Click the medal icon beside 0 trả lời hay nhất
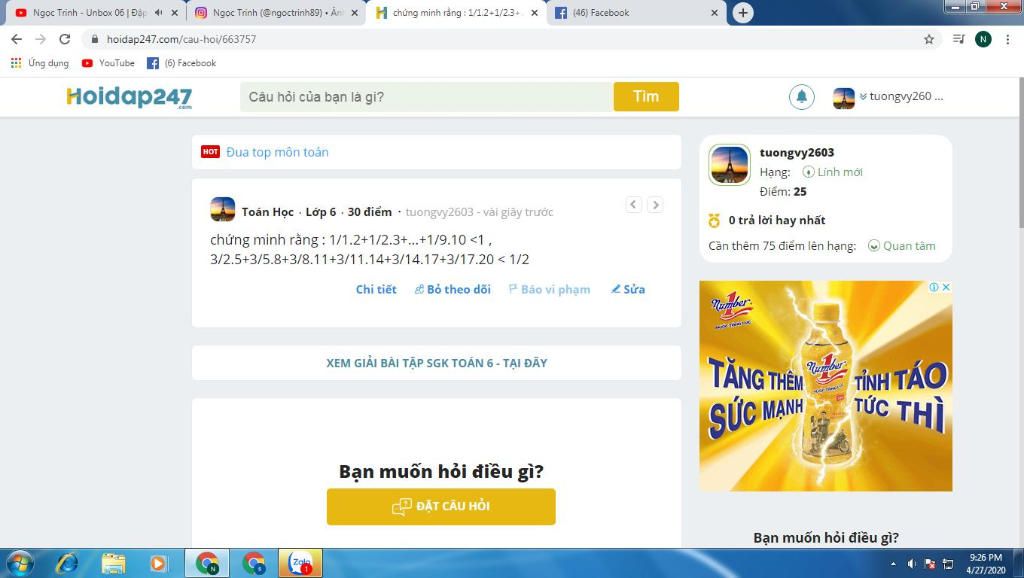1024x578 pixels. tap(714, 221)
